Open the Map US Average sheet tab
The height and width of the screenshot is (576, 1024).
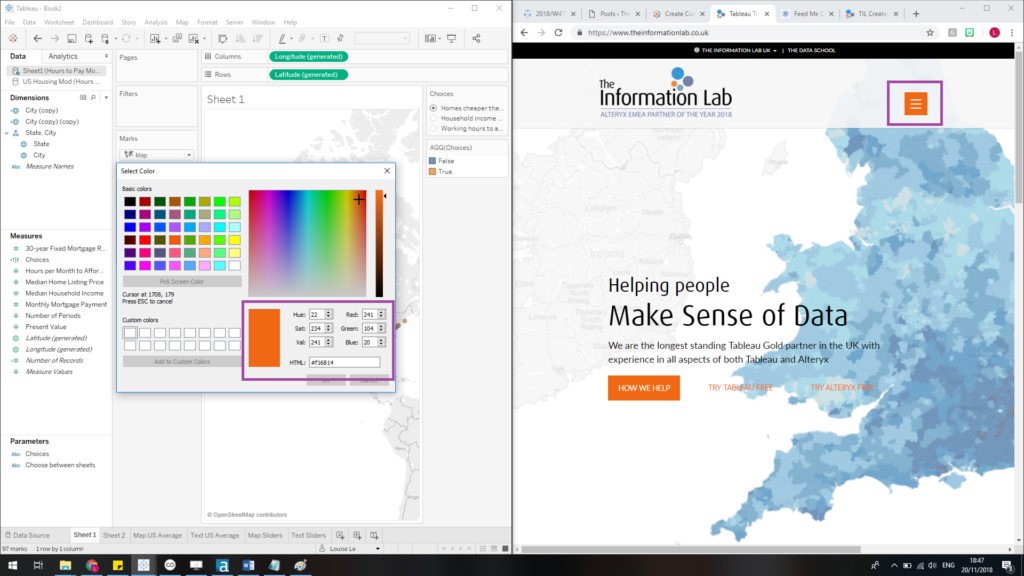click(157, 535)
